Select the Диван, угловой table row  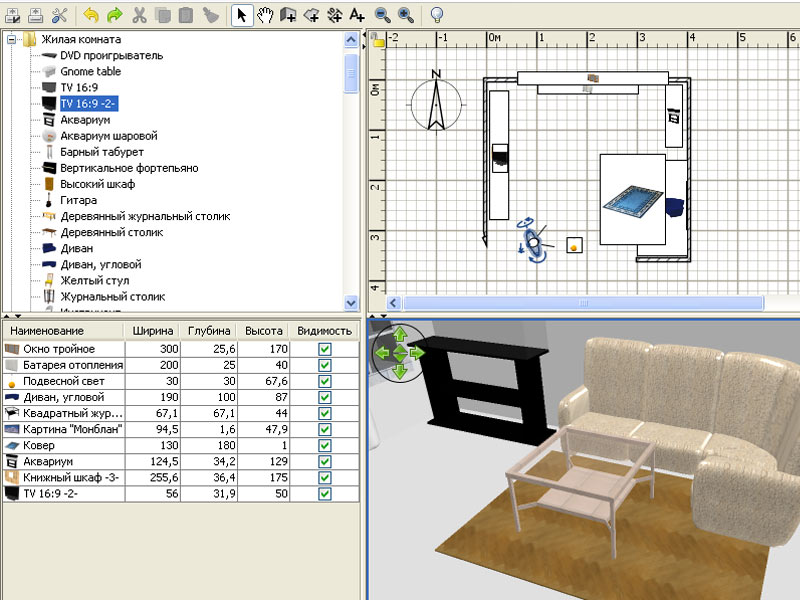tap(181, 397)
